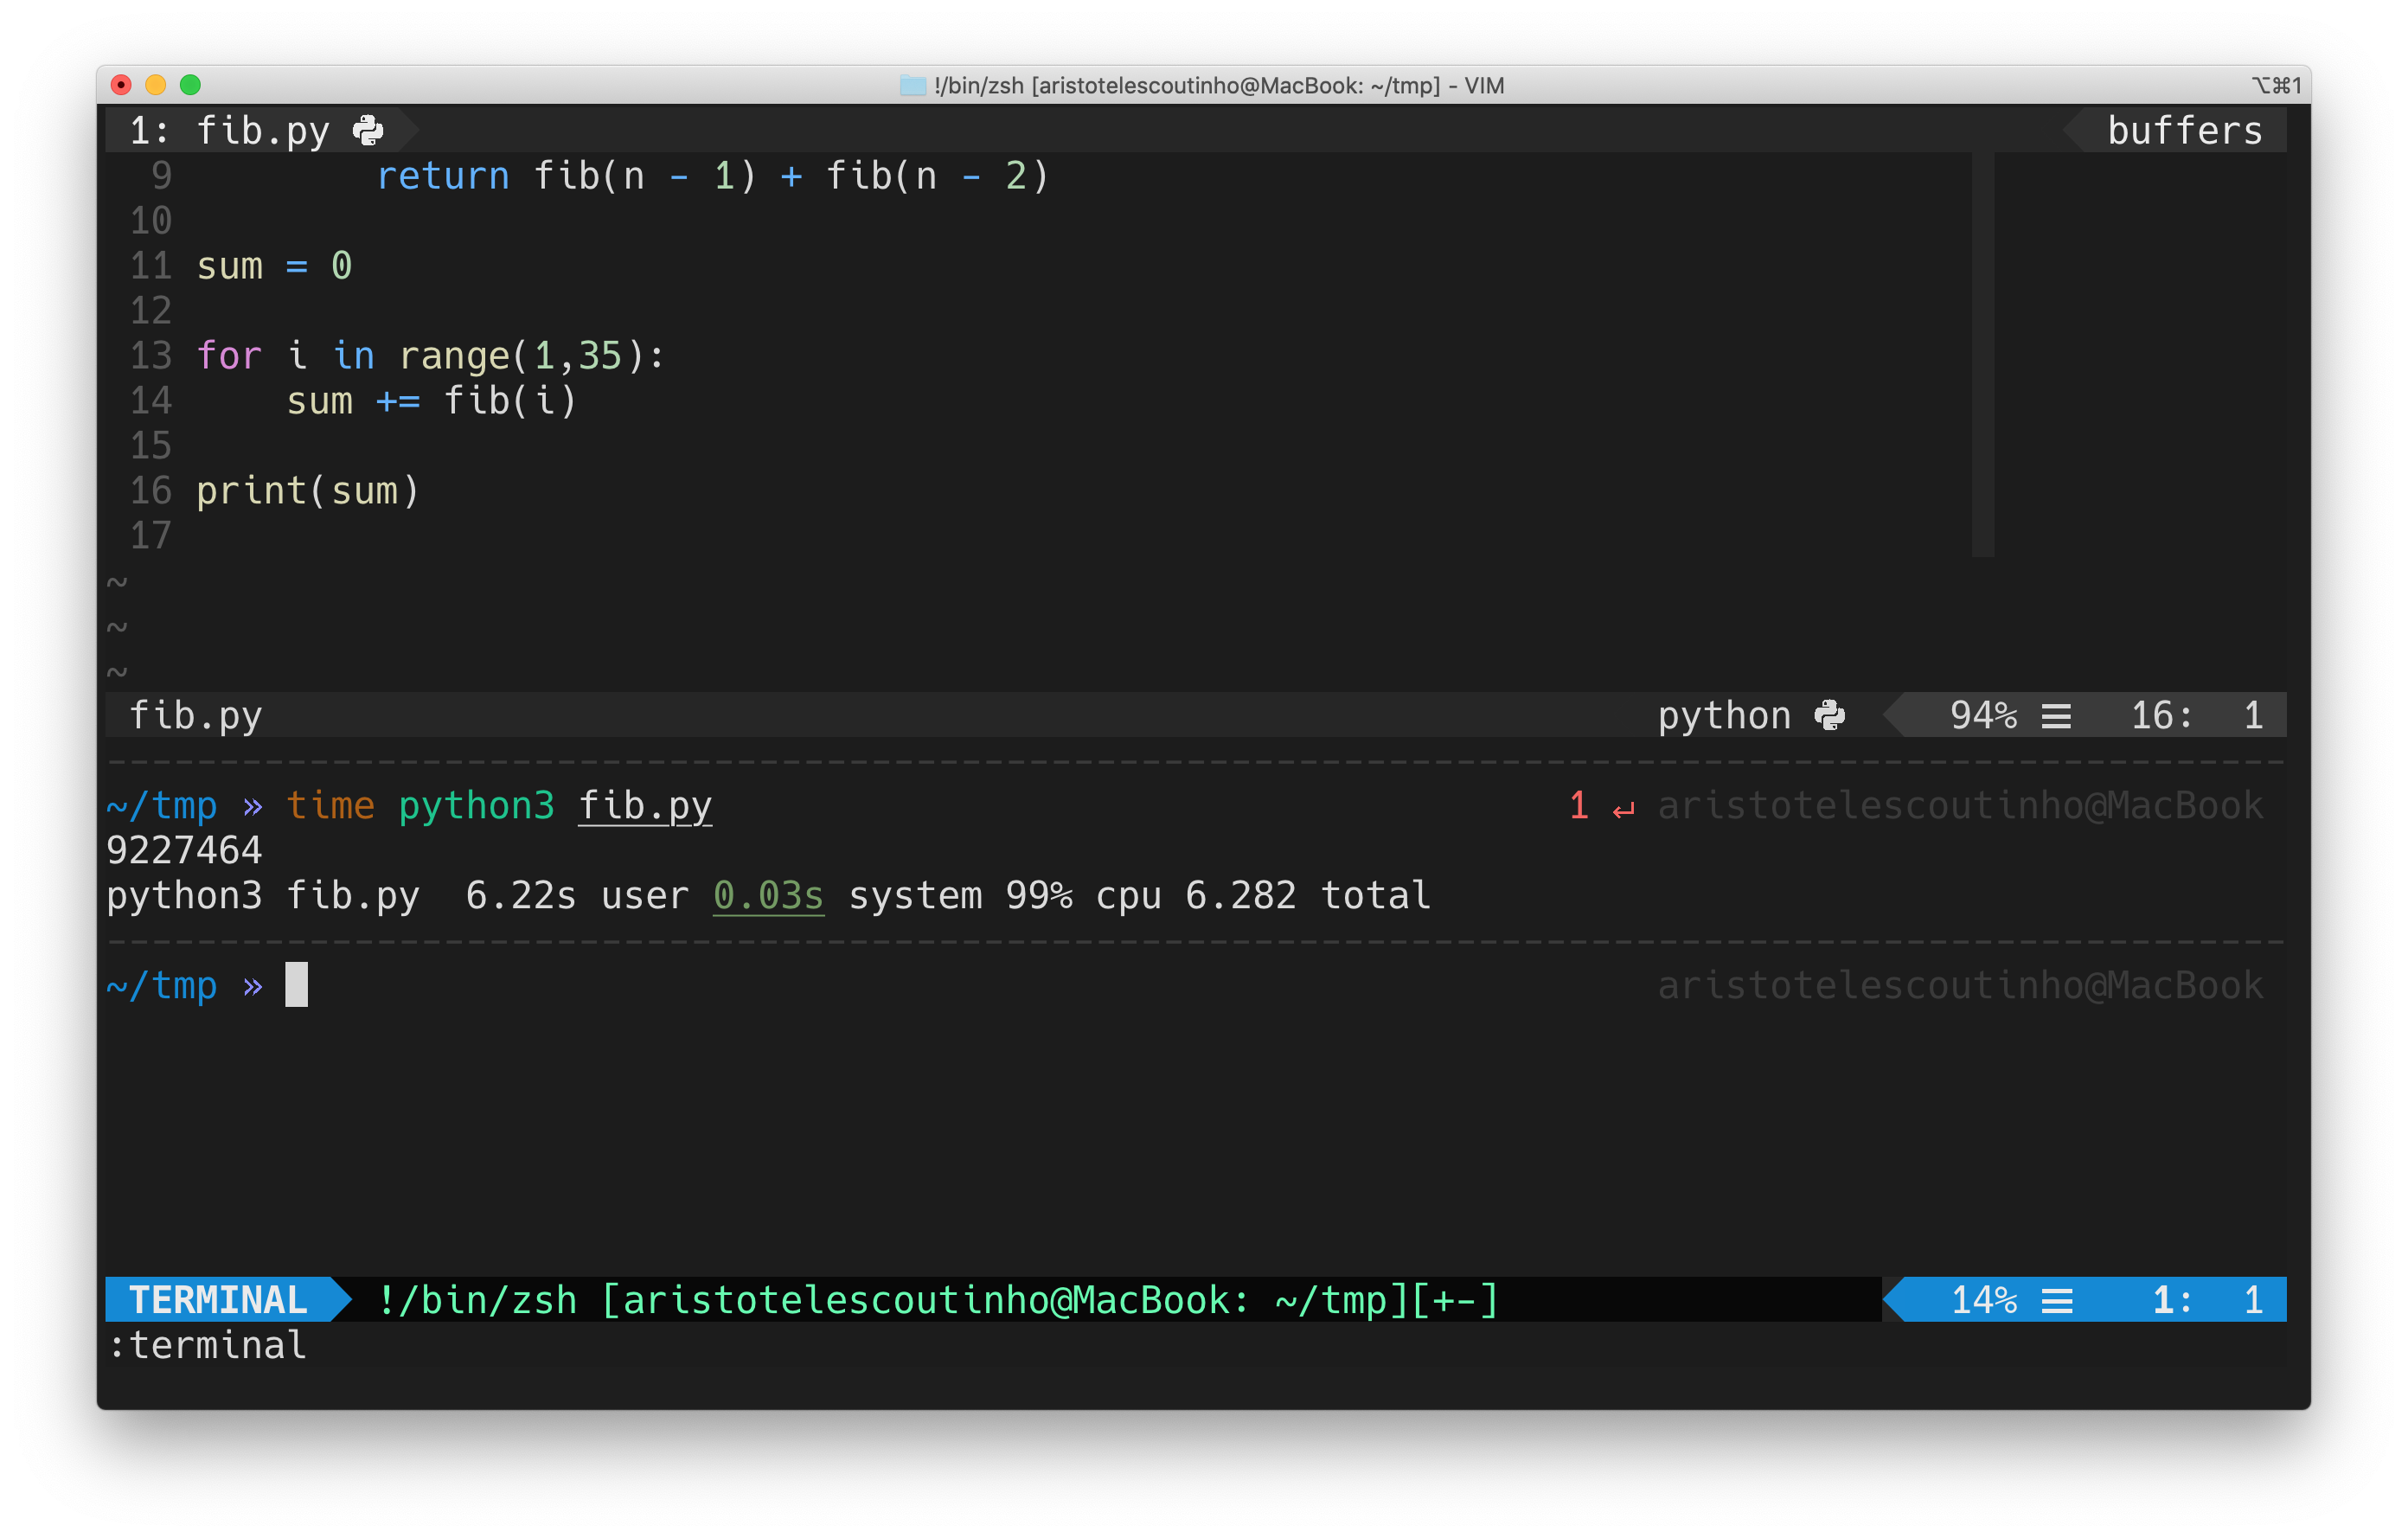Click the TERMINAL mode indicator
The height and width of the screenshot is (1538, 2408).
tap(218, 1300)
